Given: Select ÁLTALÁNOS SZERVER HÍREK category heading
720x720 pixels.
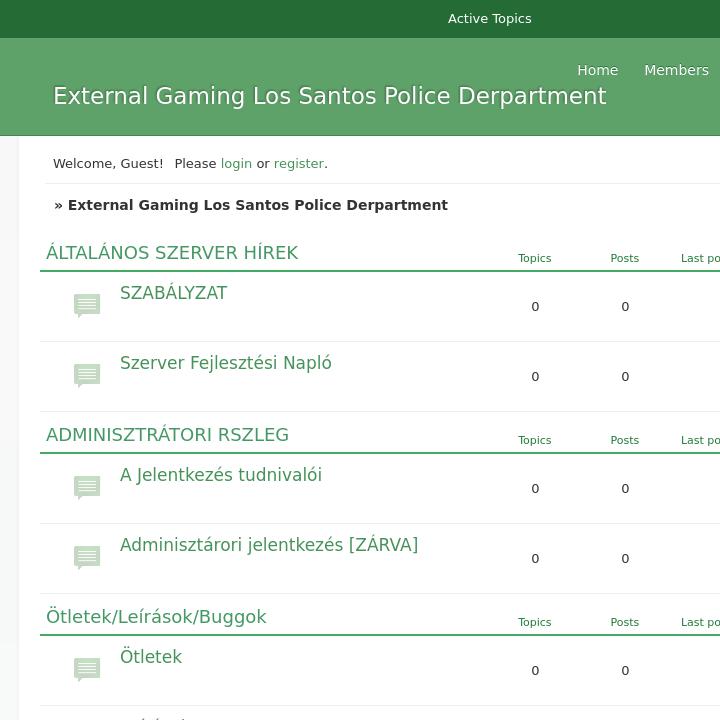Looking at the screenshot, I should (172, 253).
